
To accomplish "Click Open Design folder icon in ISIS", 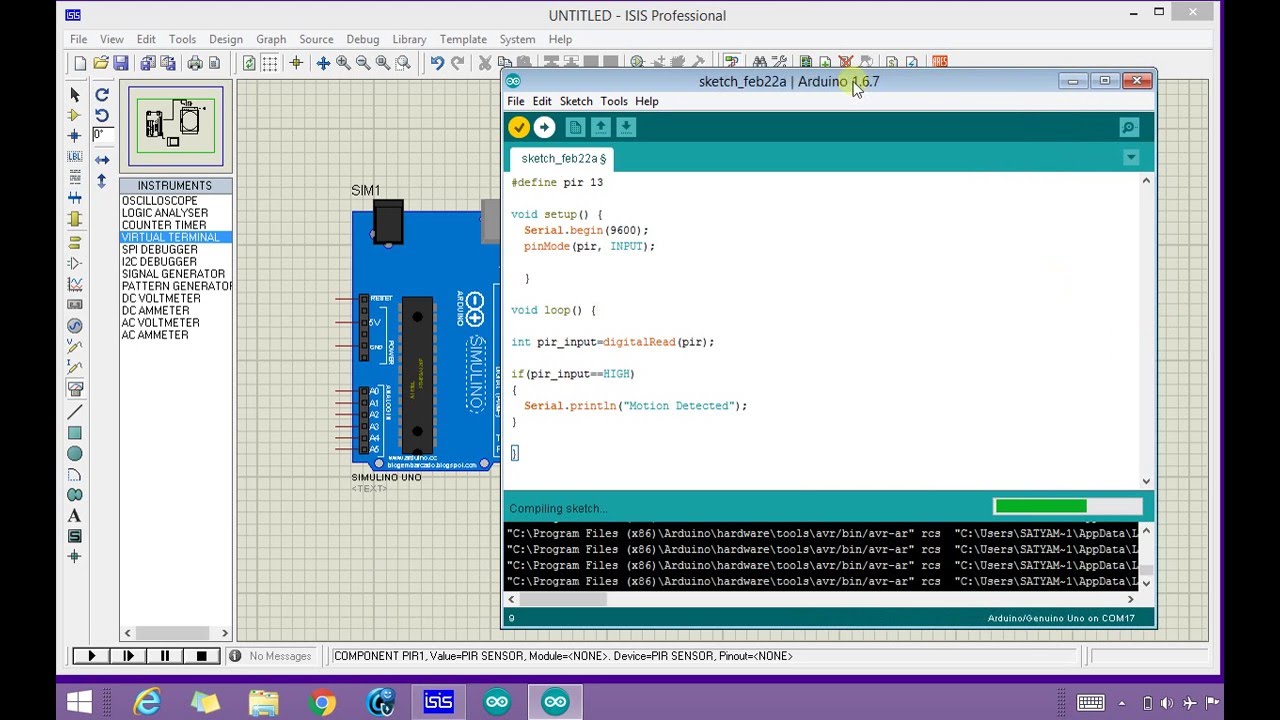I will (x=100, y=63).
